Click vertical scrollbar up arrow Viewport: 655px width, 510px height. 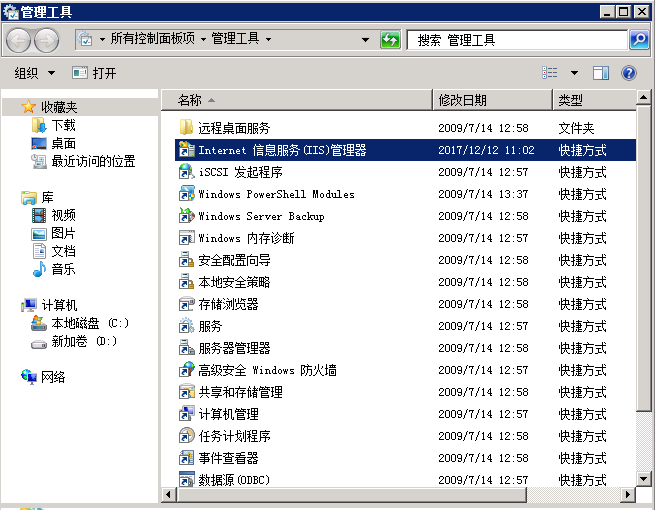point(643,97)
